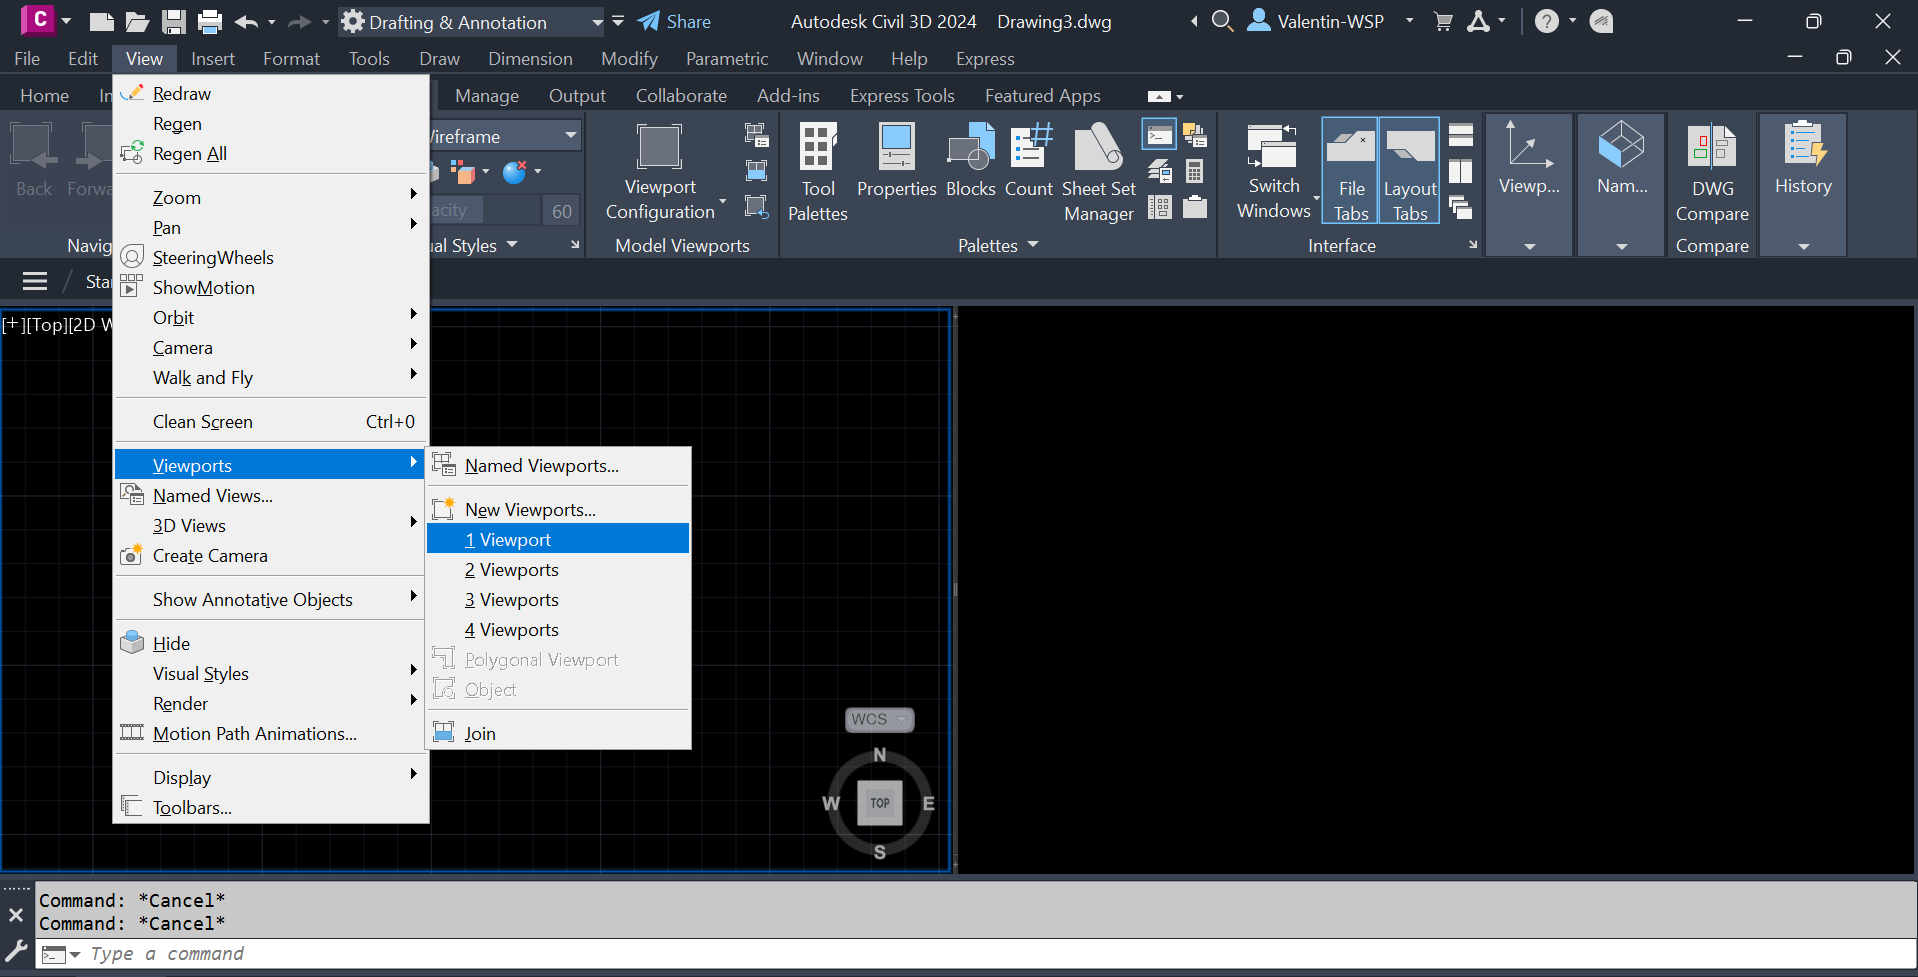Select 2 Viewports from the submenu
The image size is (1918, 977).
point(511,569)
